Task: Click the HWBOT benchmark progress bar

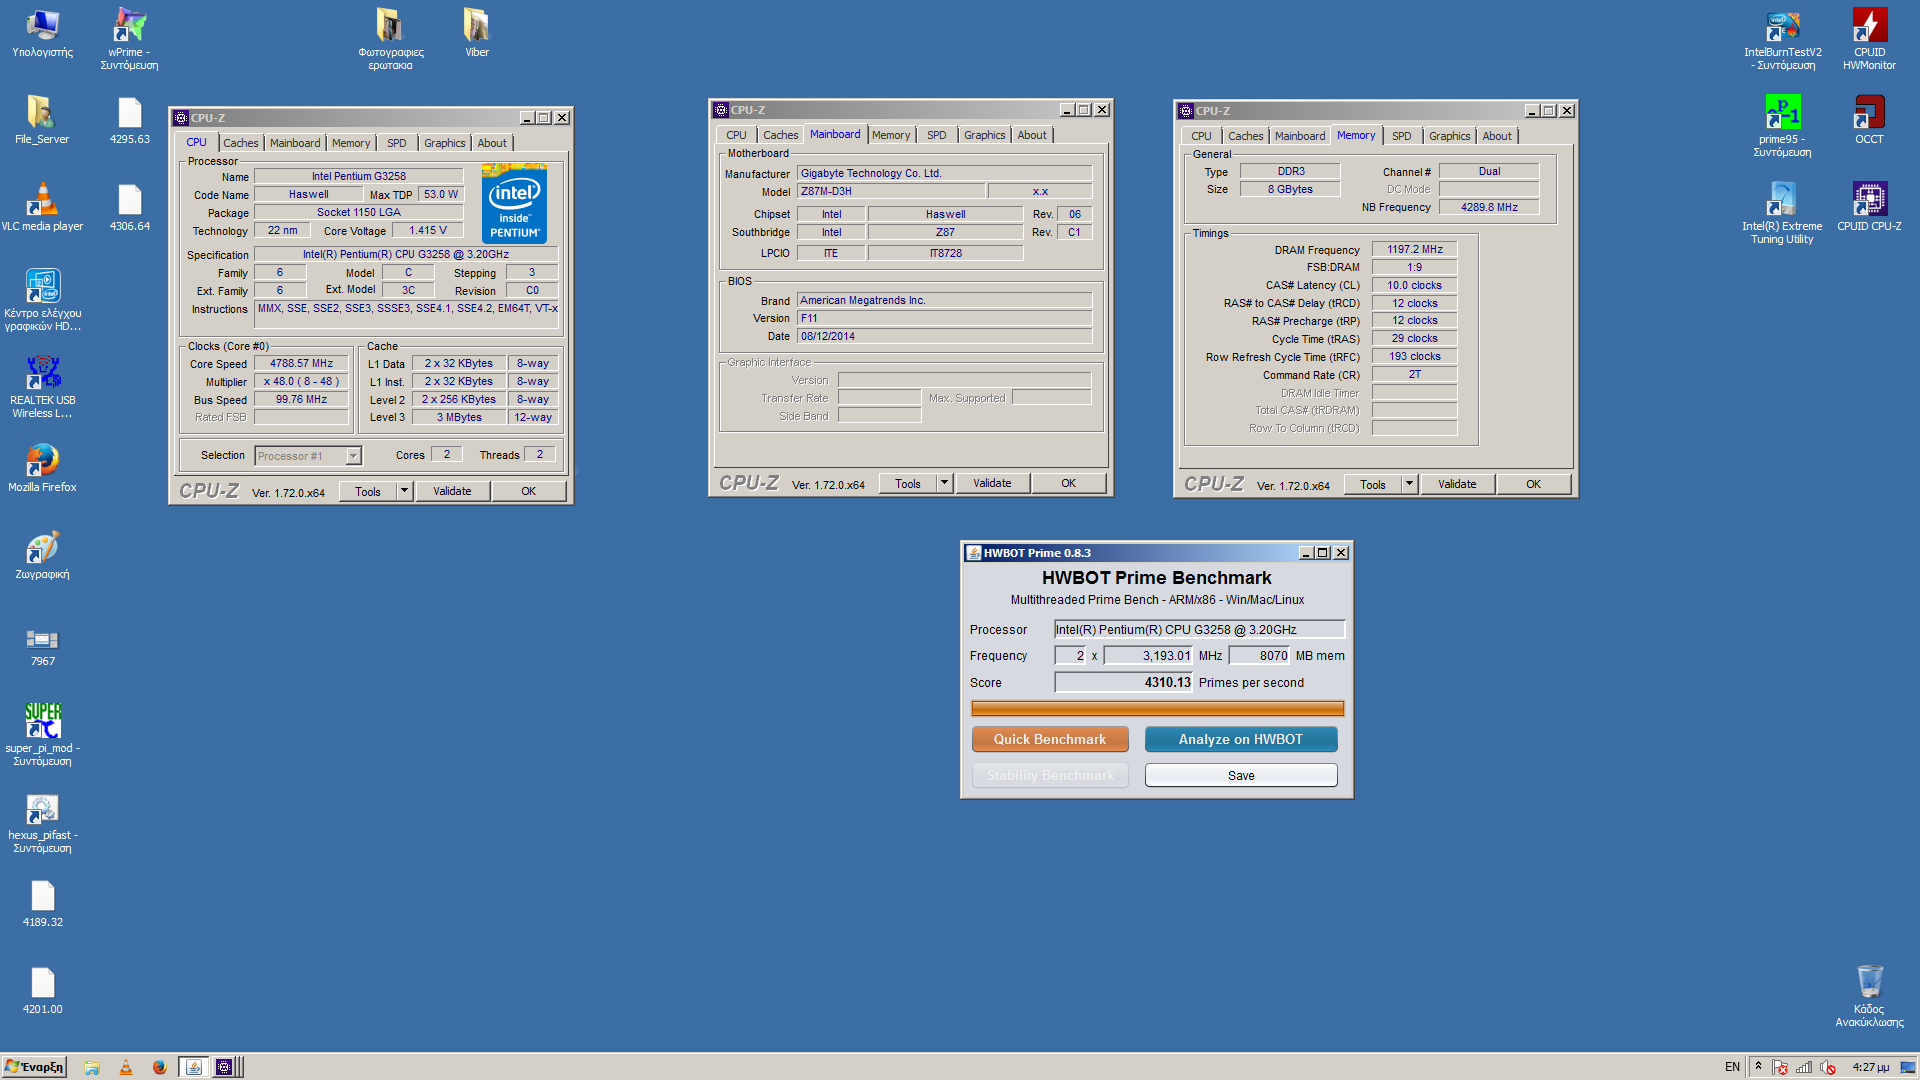Action: pos(1157,708)
